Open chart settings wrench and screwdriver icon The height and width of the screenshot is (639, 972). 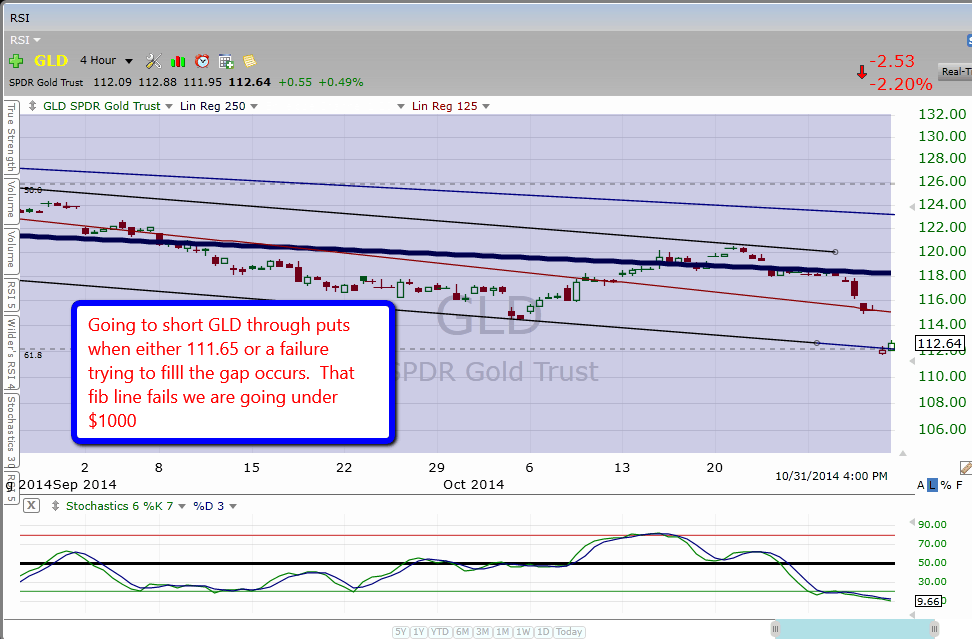pos(154,61)
